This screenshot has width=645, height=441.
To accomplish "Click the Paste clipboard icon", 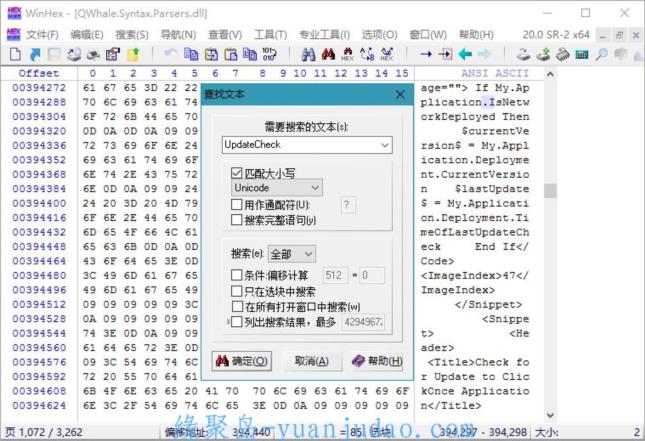I will coord(231,54).
